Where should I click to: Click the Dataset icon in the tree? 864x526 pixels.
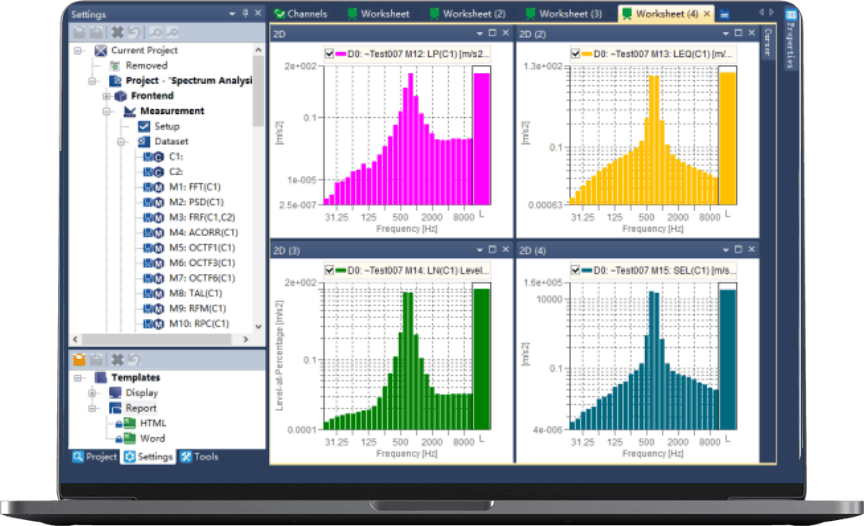[144, 142]
